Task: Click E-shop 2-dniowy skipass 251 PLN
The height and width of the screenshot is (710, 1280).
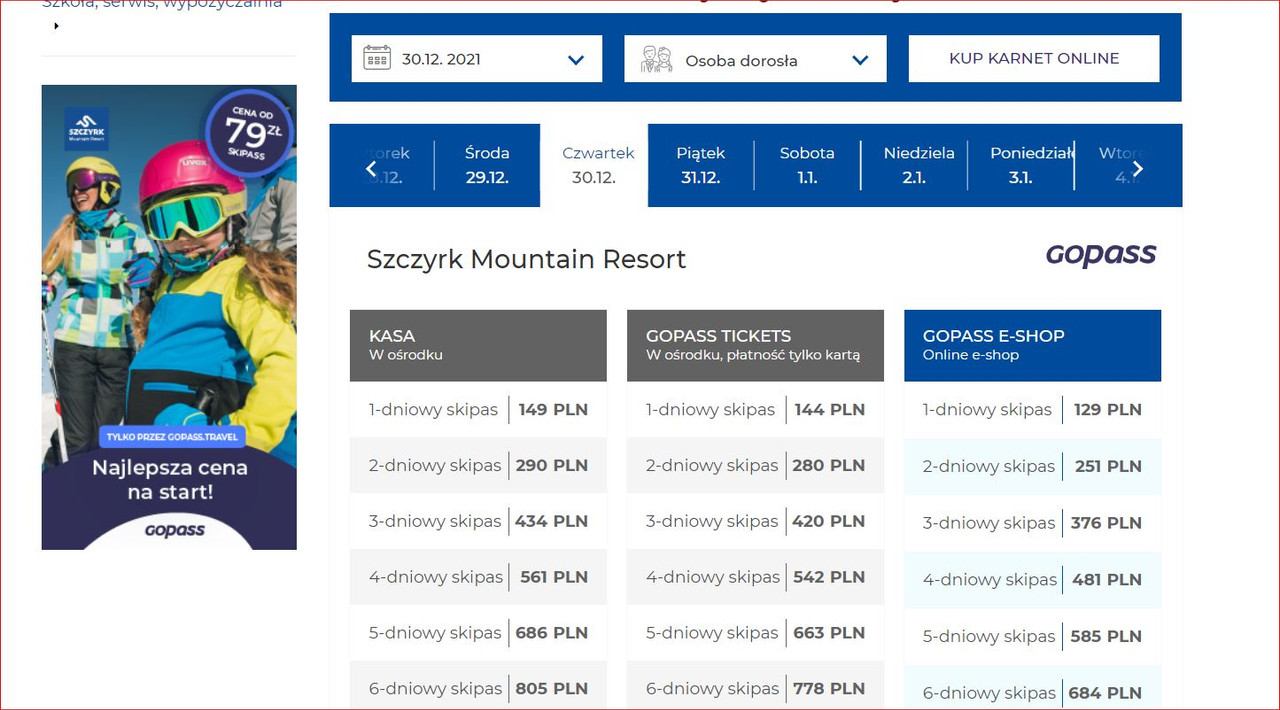Action: click(x=1032, y=466)
